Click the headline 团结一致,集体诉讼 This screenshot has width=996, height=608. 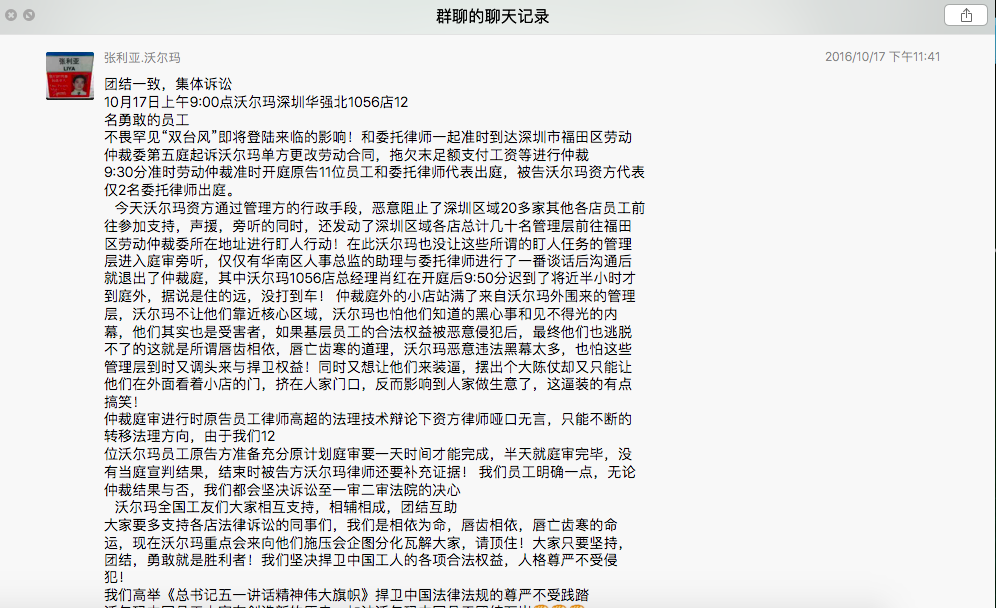168,84
